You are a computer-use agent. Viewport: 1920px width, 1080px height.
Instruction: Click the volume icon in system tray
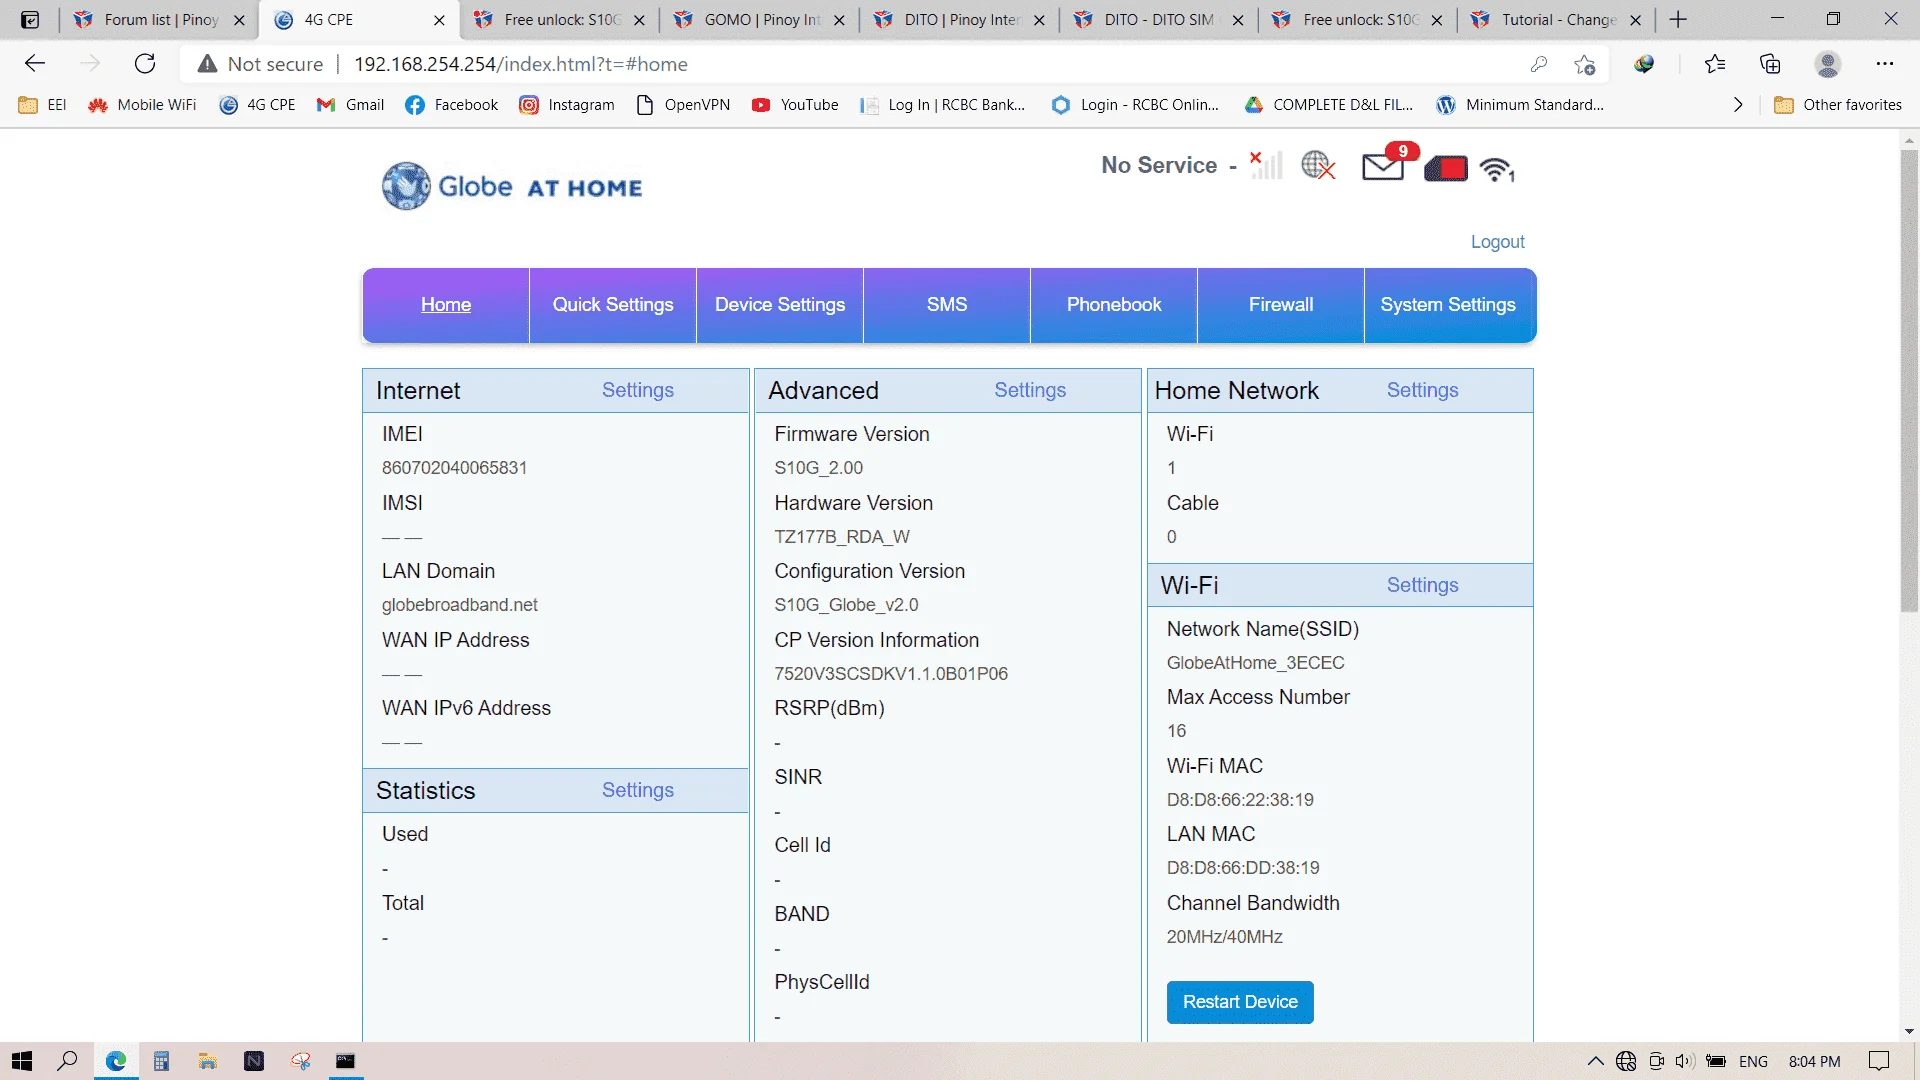click(1684, 1061)
